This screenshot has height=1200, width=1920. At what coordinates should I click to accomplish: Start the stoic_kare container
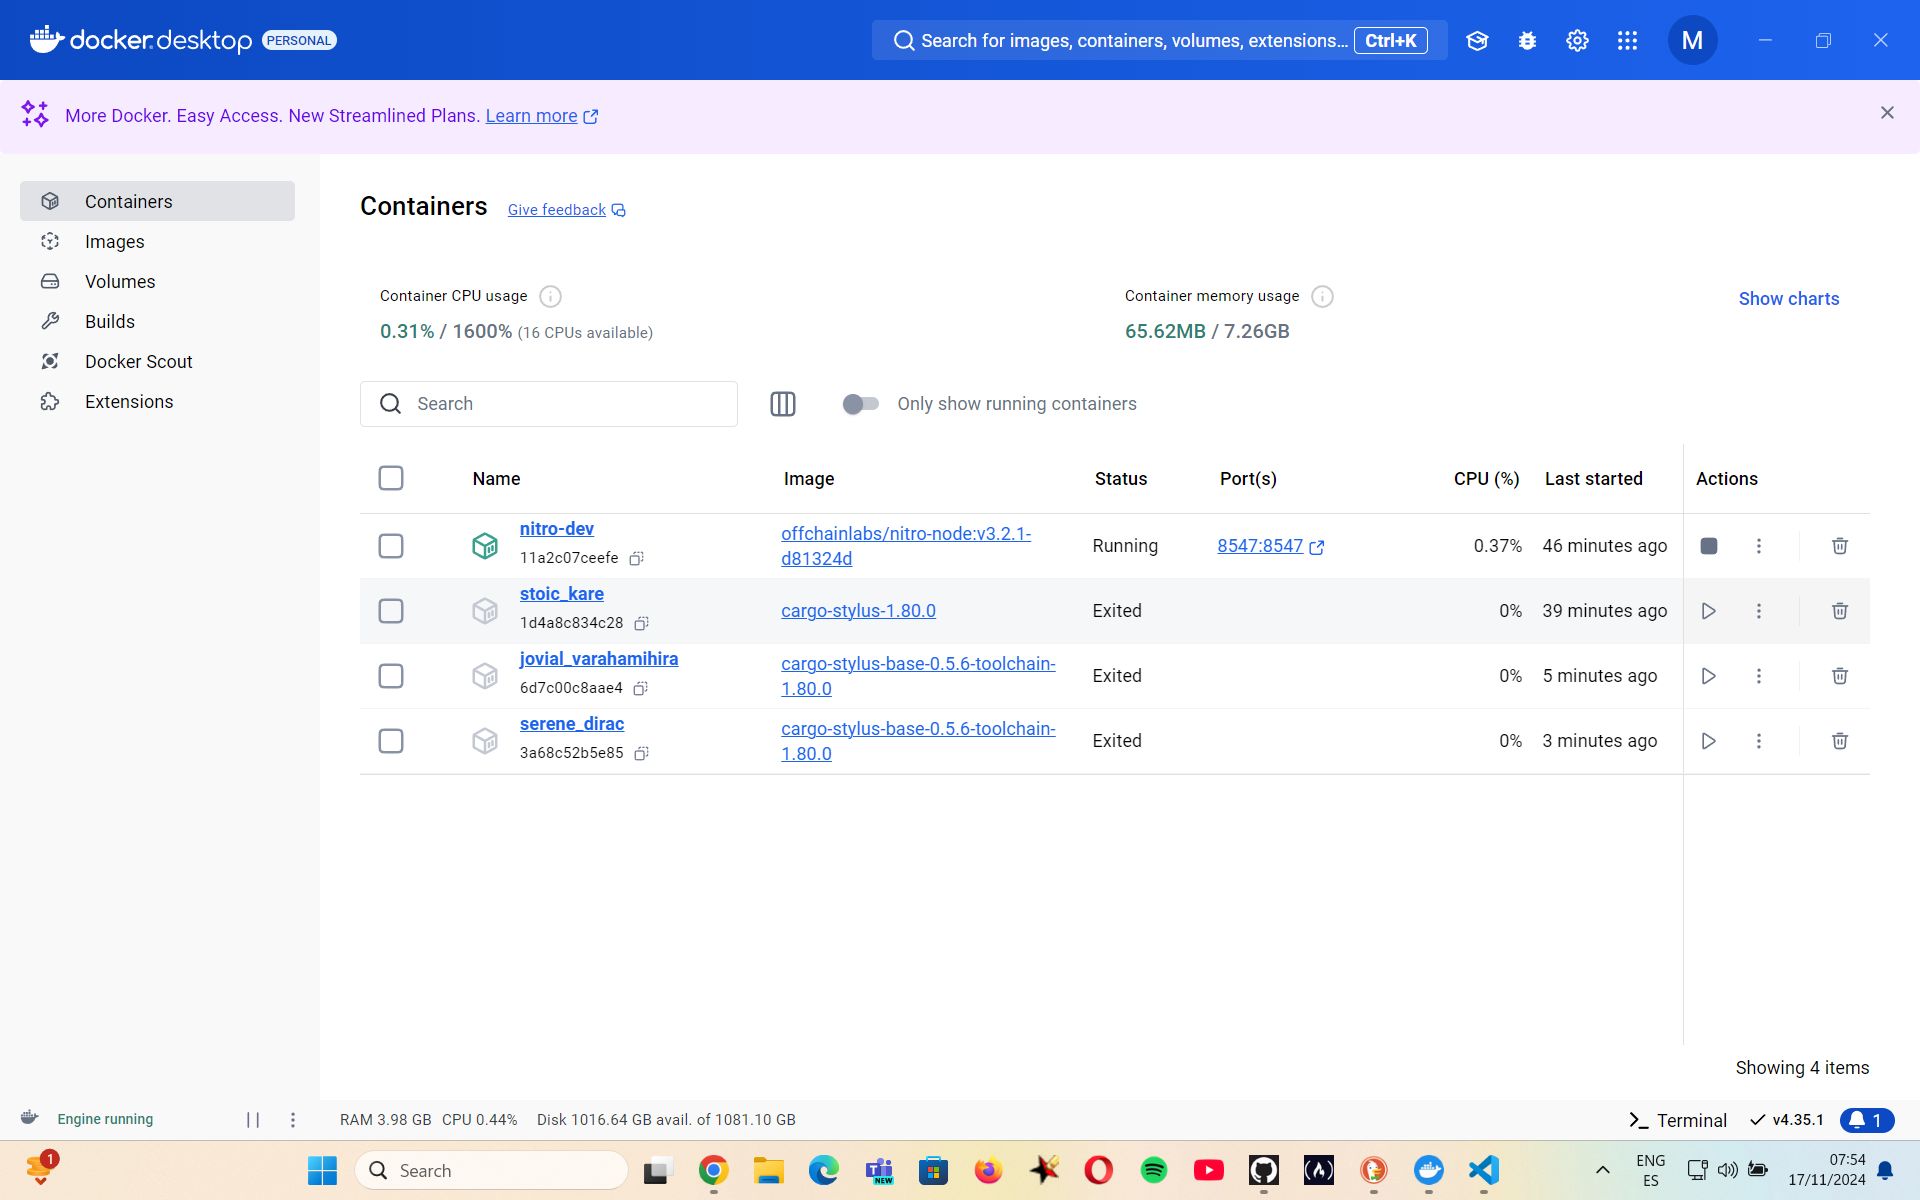coord(1709,611)
